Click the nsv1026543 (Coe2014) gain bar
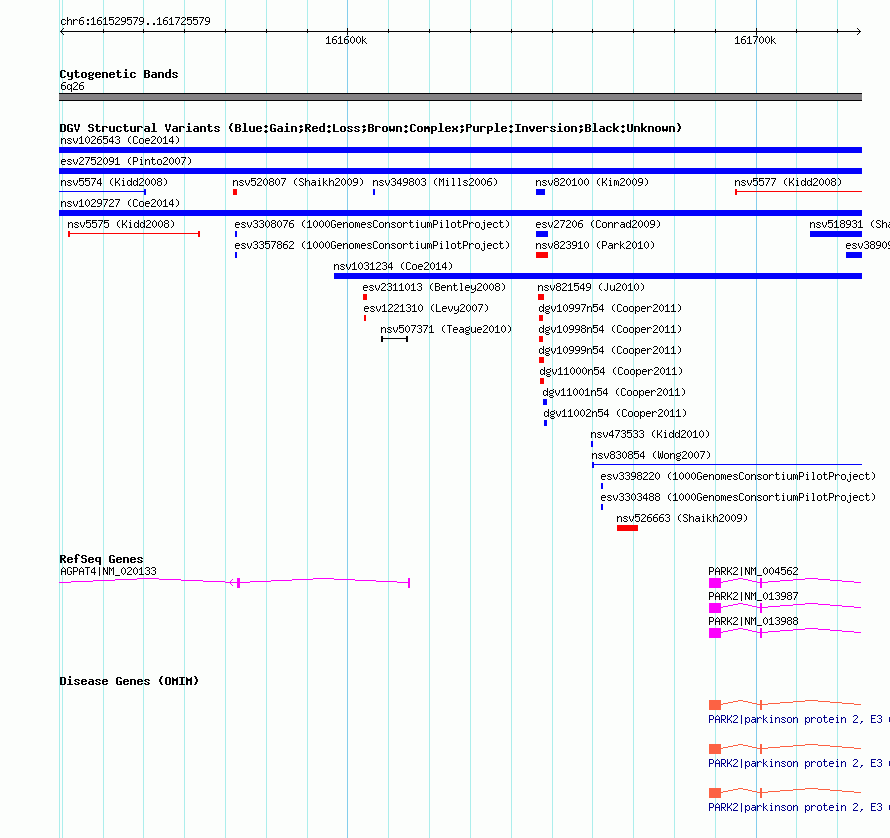 [x=460, y=150]
